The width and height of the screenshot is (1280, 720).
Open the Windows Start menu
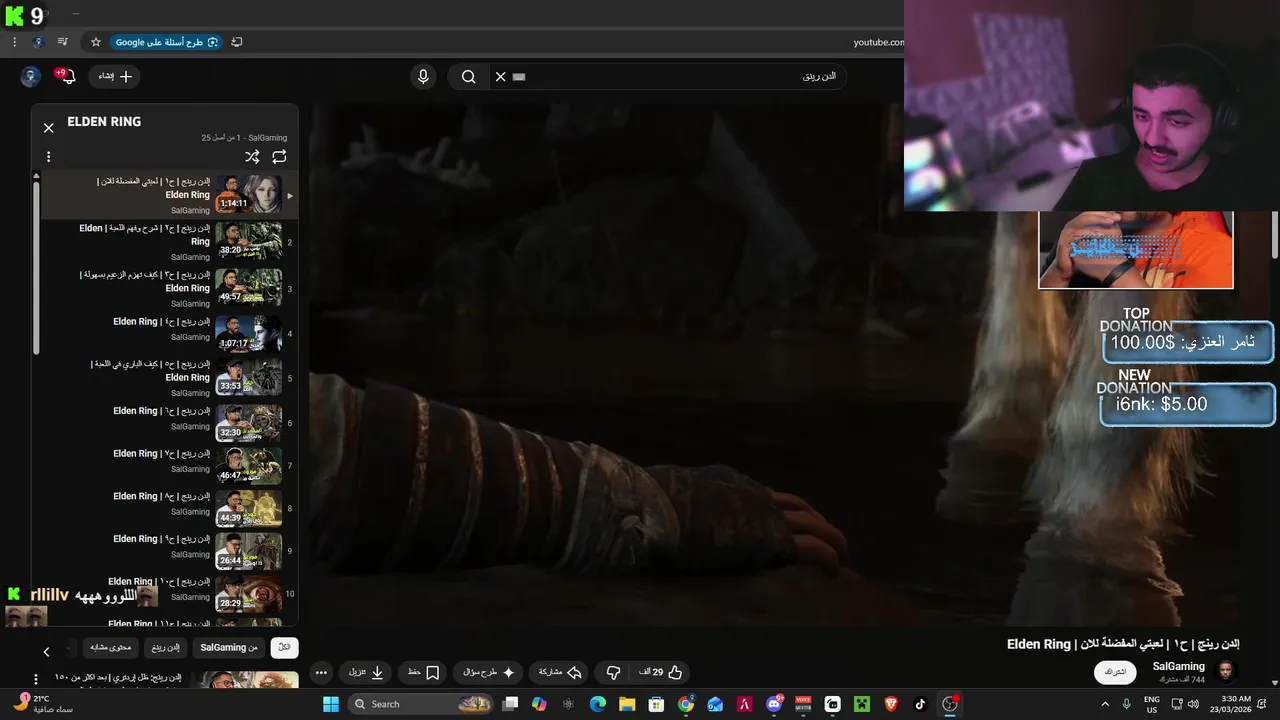tap(331, 704)
